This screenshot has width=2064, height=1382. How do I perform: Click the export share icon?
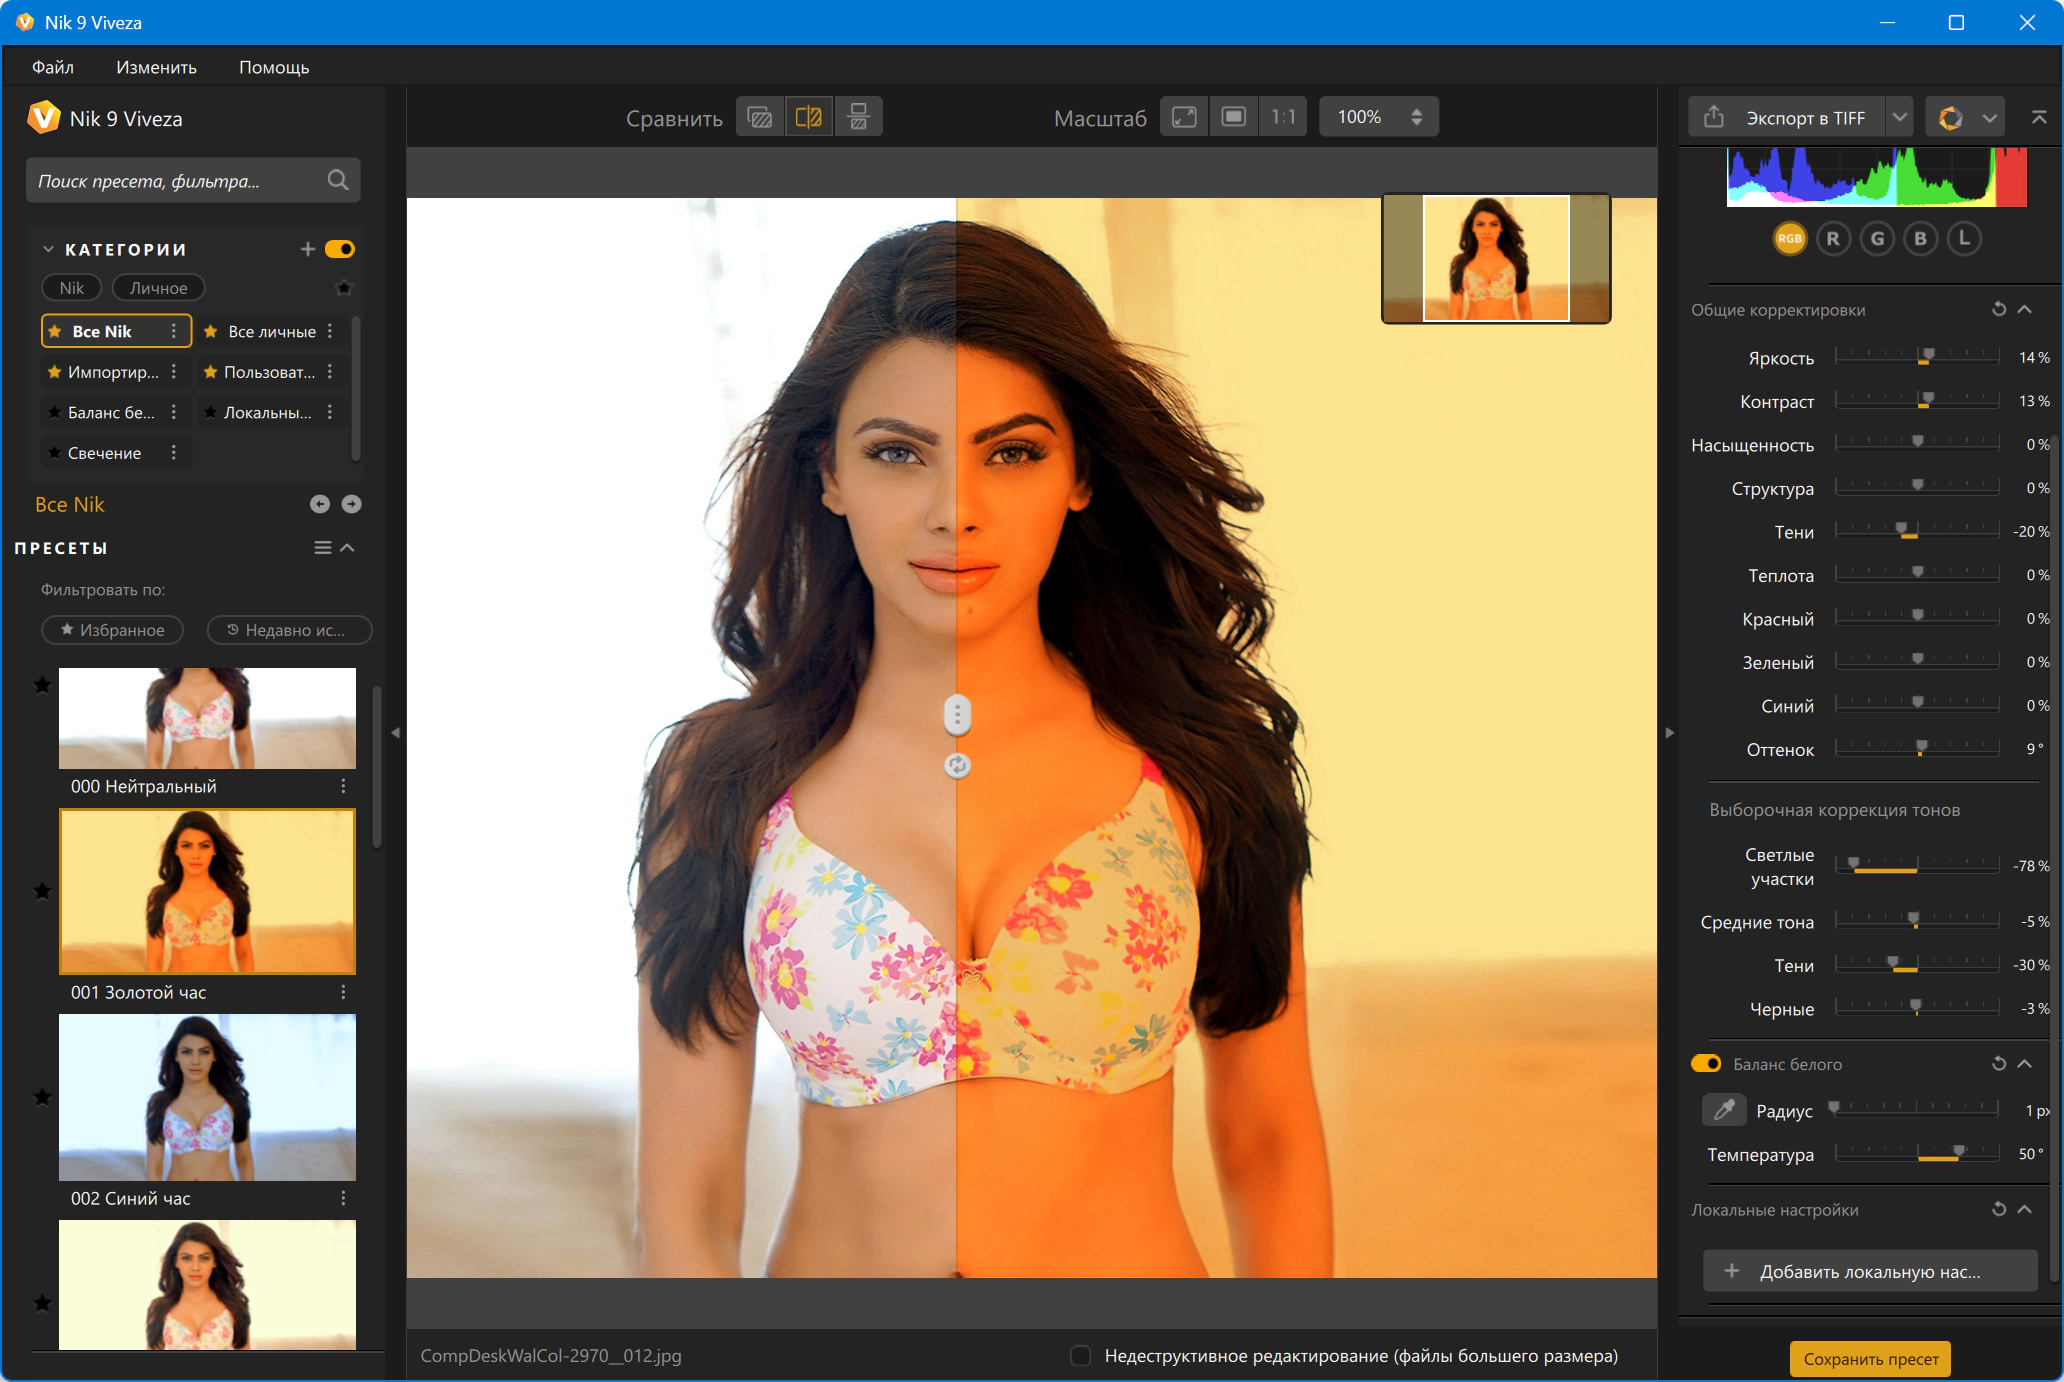pyautogui.click(x=1714, y=117)
